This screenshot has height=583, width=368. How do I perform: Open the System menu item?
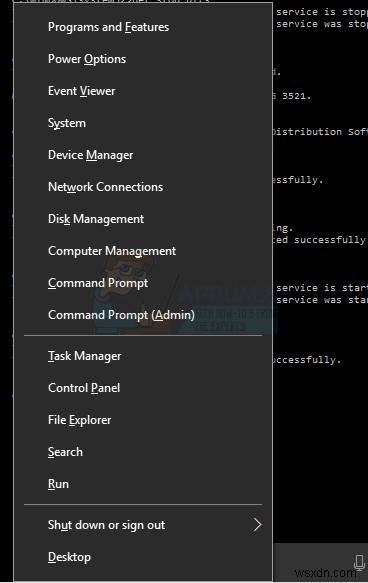(x=143, y=123)
